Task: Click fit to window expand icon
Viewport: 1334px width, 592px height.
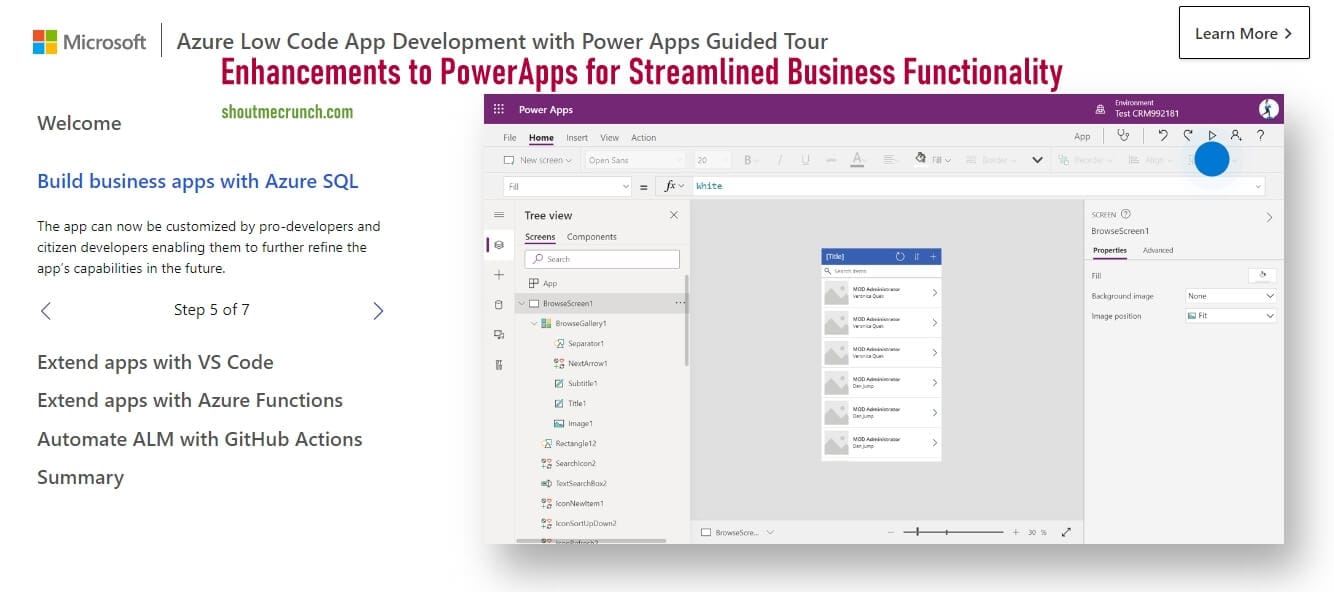Action: tap(1066, 533)
